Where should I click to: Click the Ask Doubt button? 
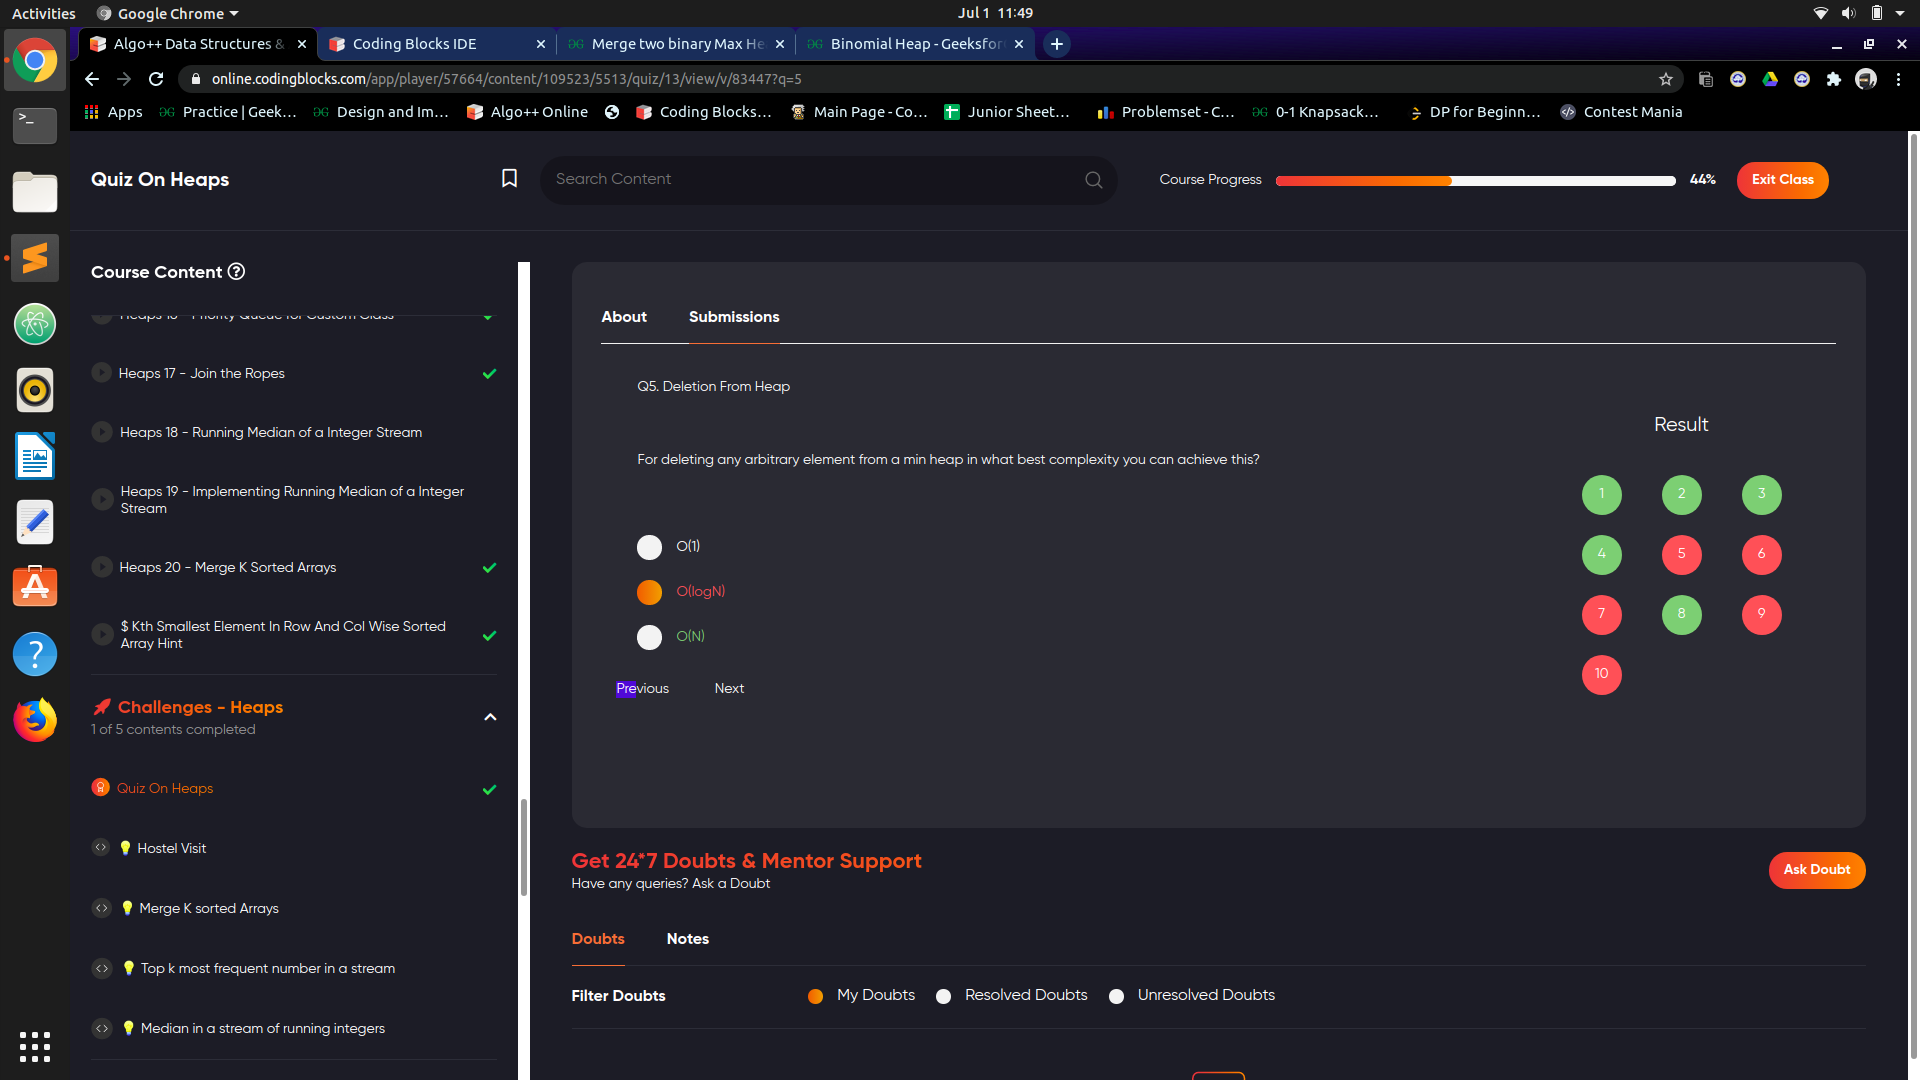(1817, 870)
